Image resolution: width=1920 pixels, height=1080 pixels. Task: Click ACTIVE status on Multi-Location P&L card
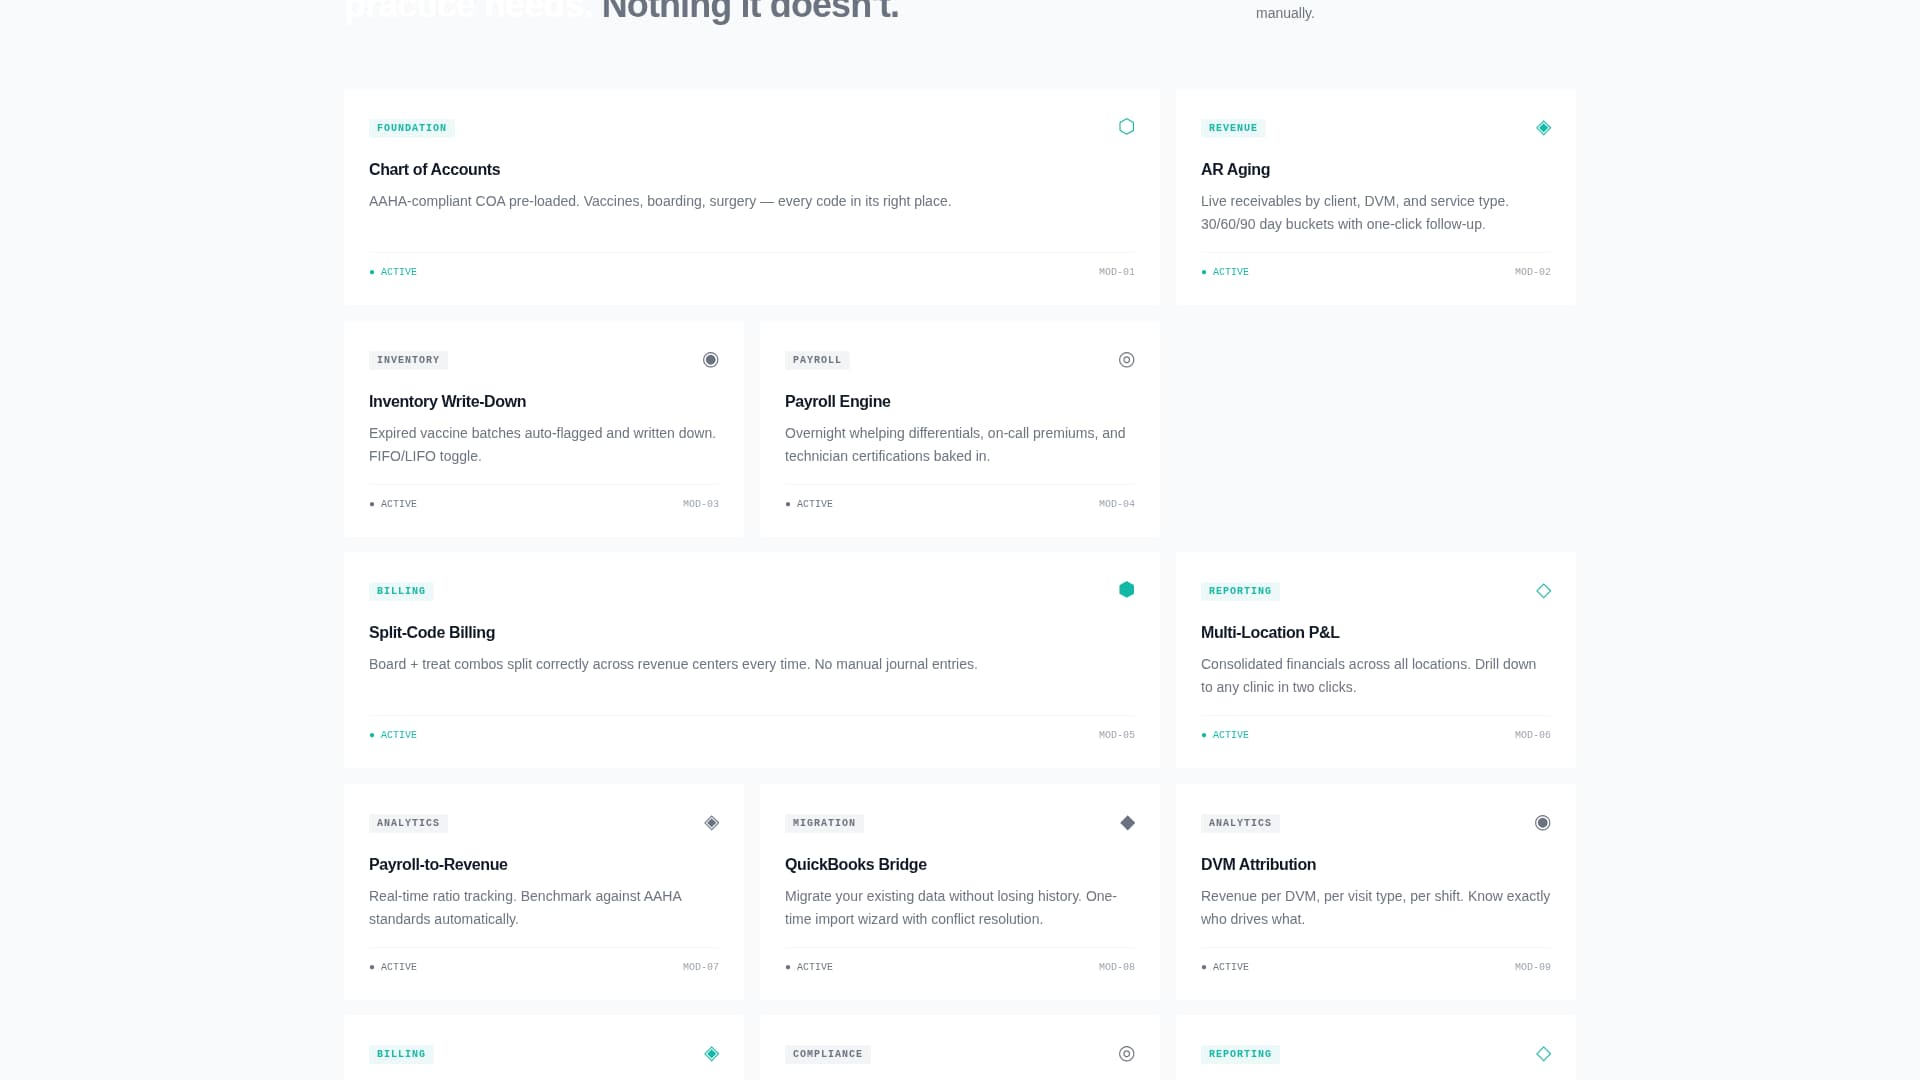[x=1225, y=735]
